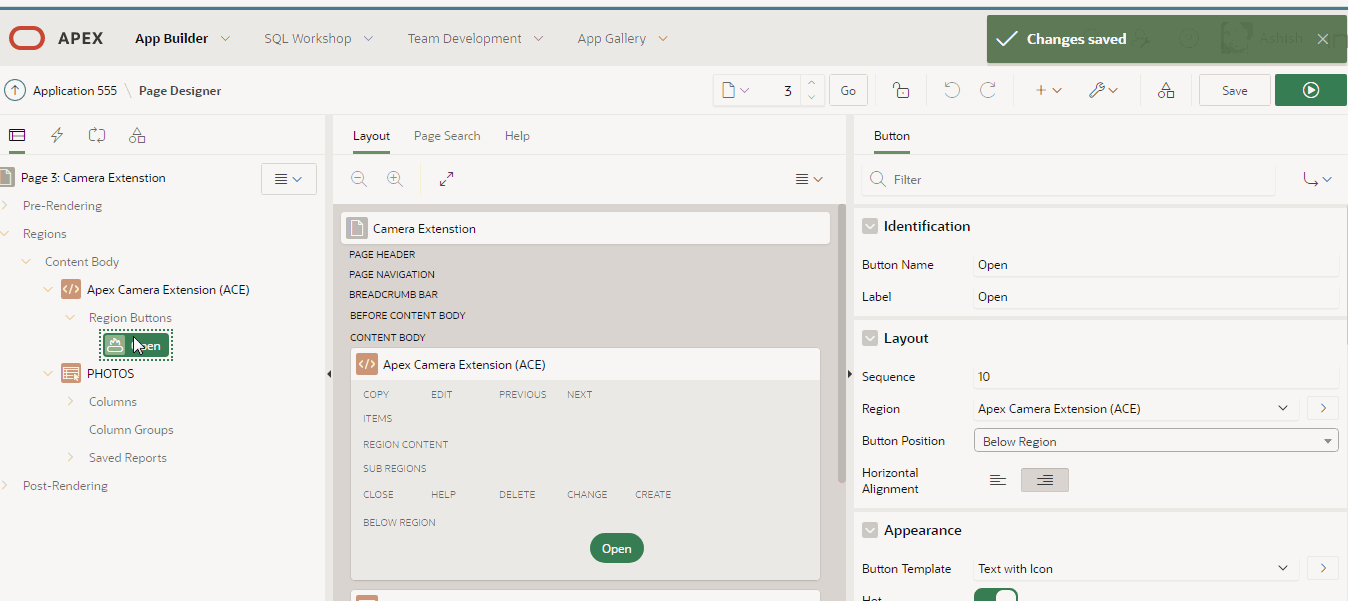Open the Processing tab icon in left pane
This screenshot has width=1348, height=601.
[x=97, y=135]
